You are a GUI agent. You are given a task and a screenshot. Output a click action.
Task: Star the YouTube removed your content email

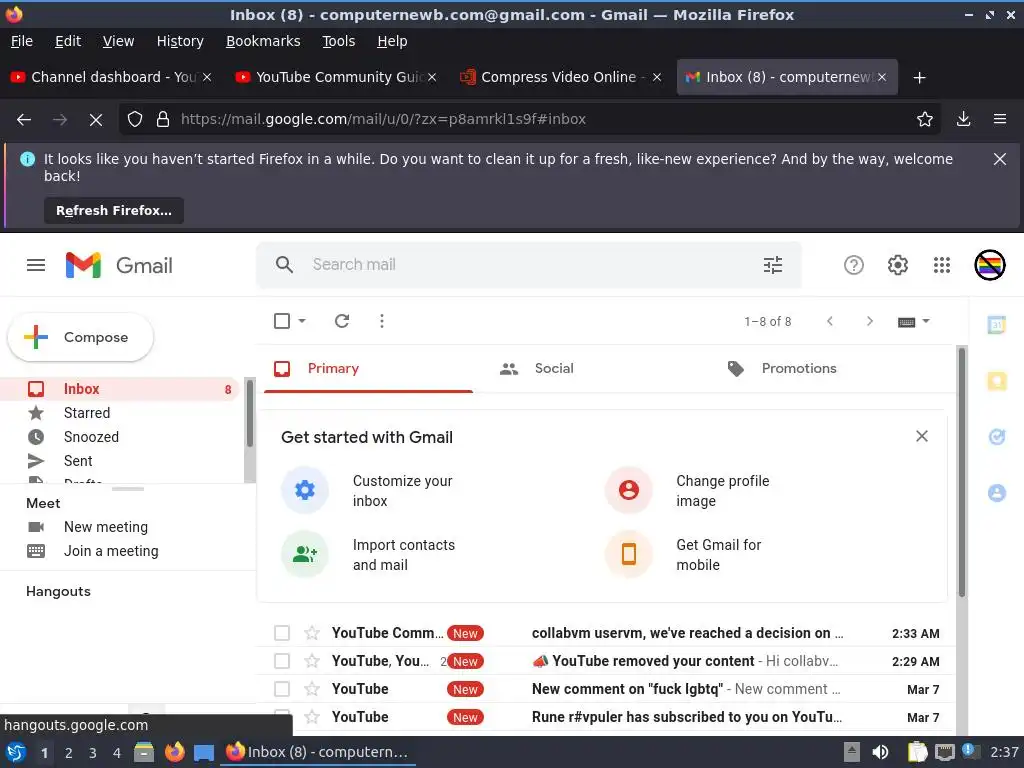pos(312,661)
